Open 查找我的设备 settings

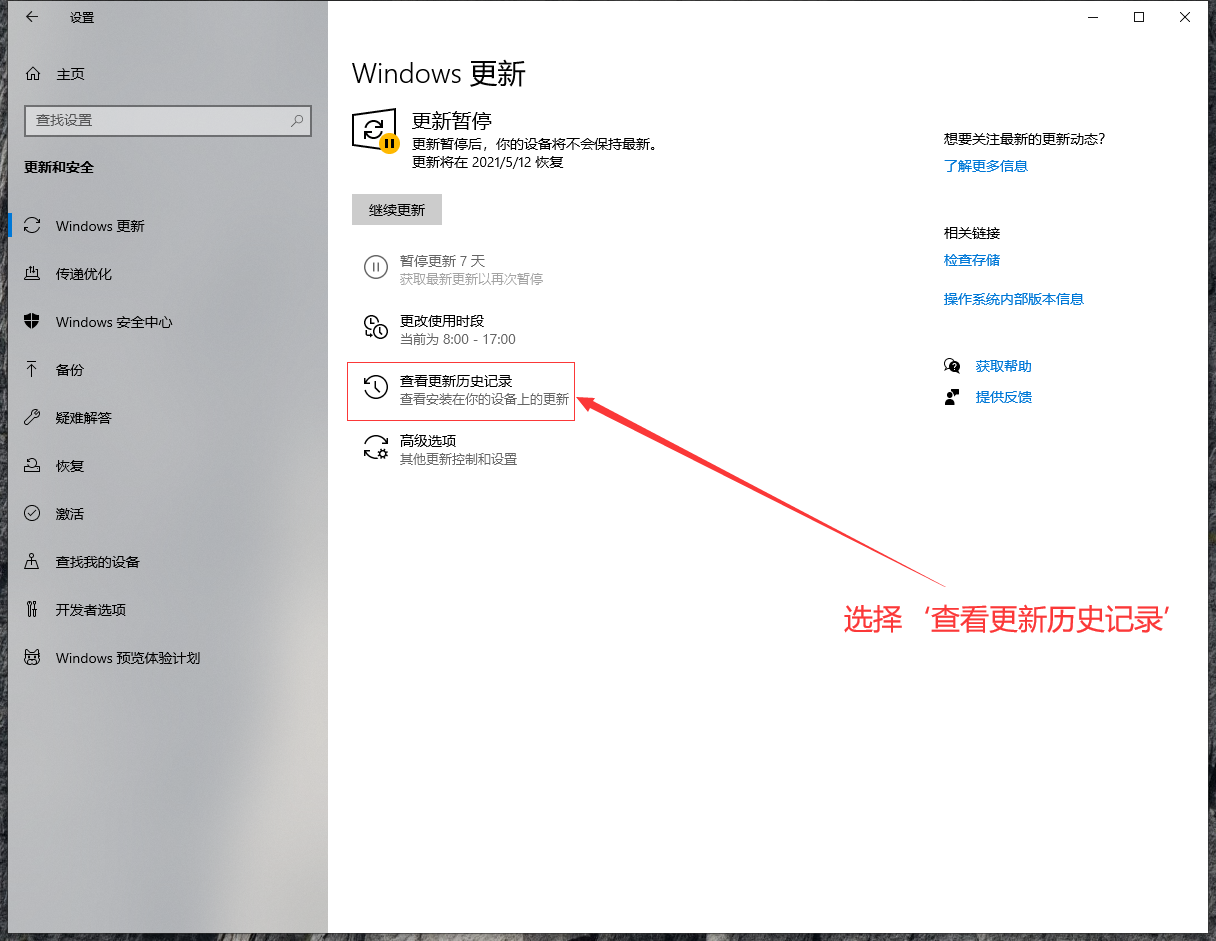pos(168,562)
